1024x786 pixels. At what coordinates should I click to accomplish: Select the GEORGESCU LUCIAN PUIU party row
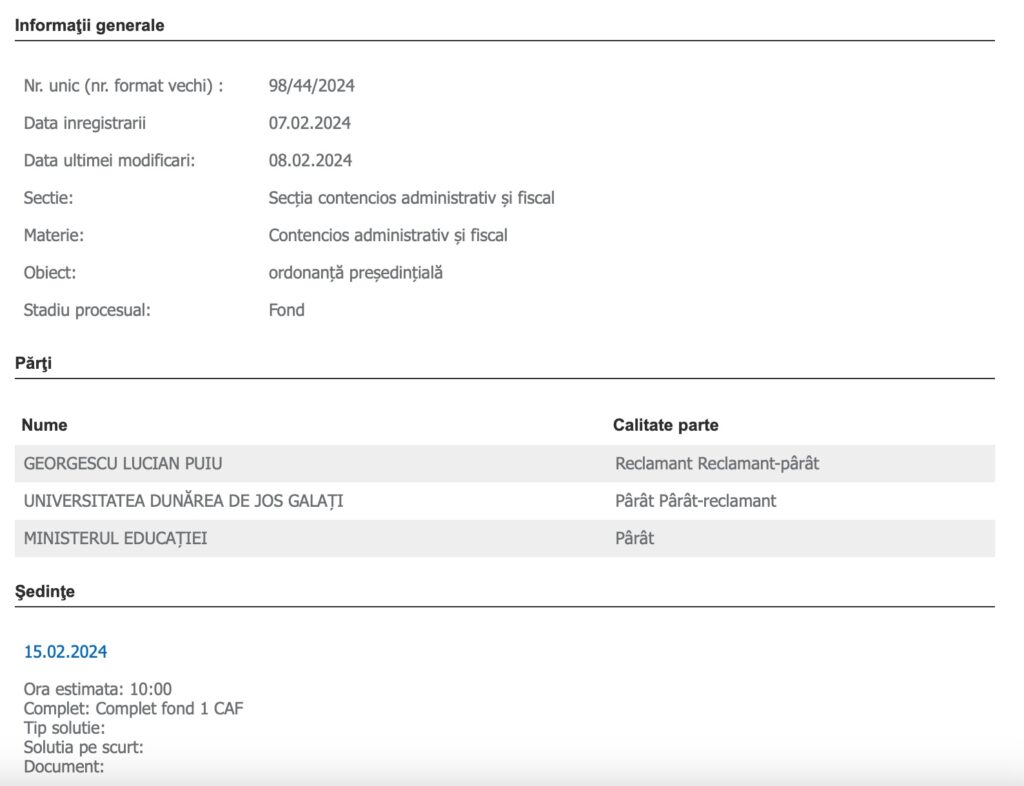click(123, 464)
